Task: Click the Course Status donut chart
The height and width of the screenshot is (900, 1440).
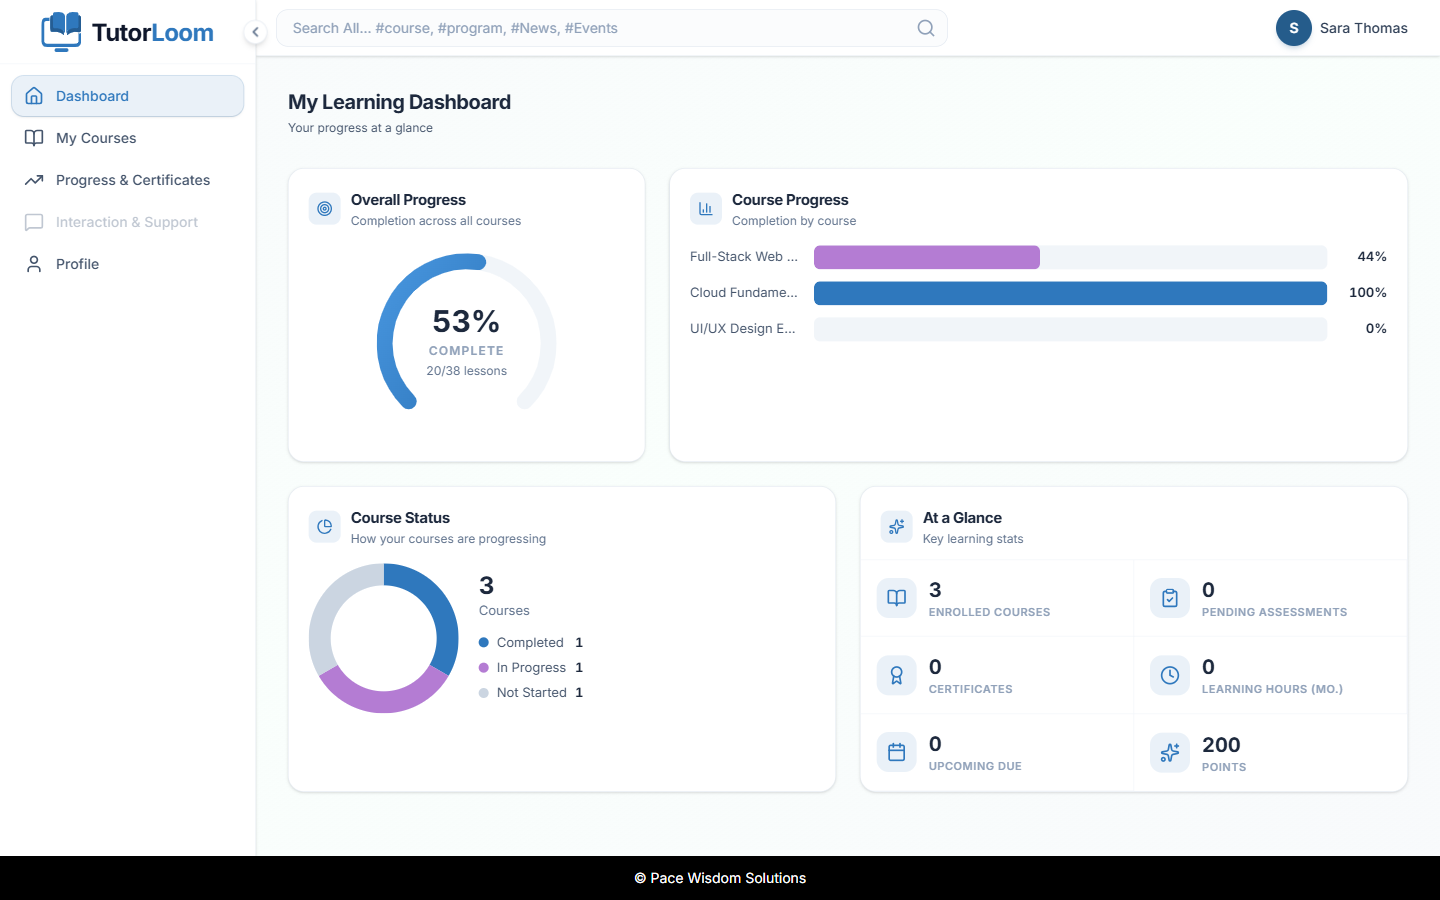Action: click(x=384, y=638)
